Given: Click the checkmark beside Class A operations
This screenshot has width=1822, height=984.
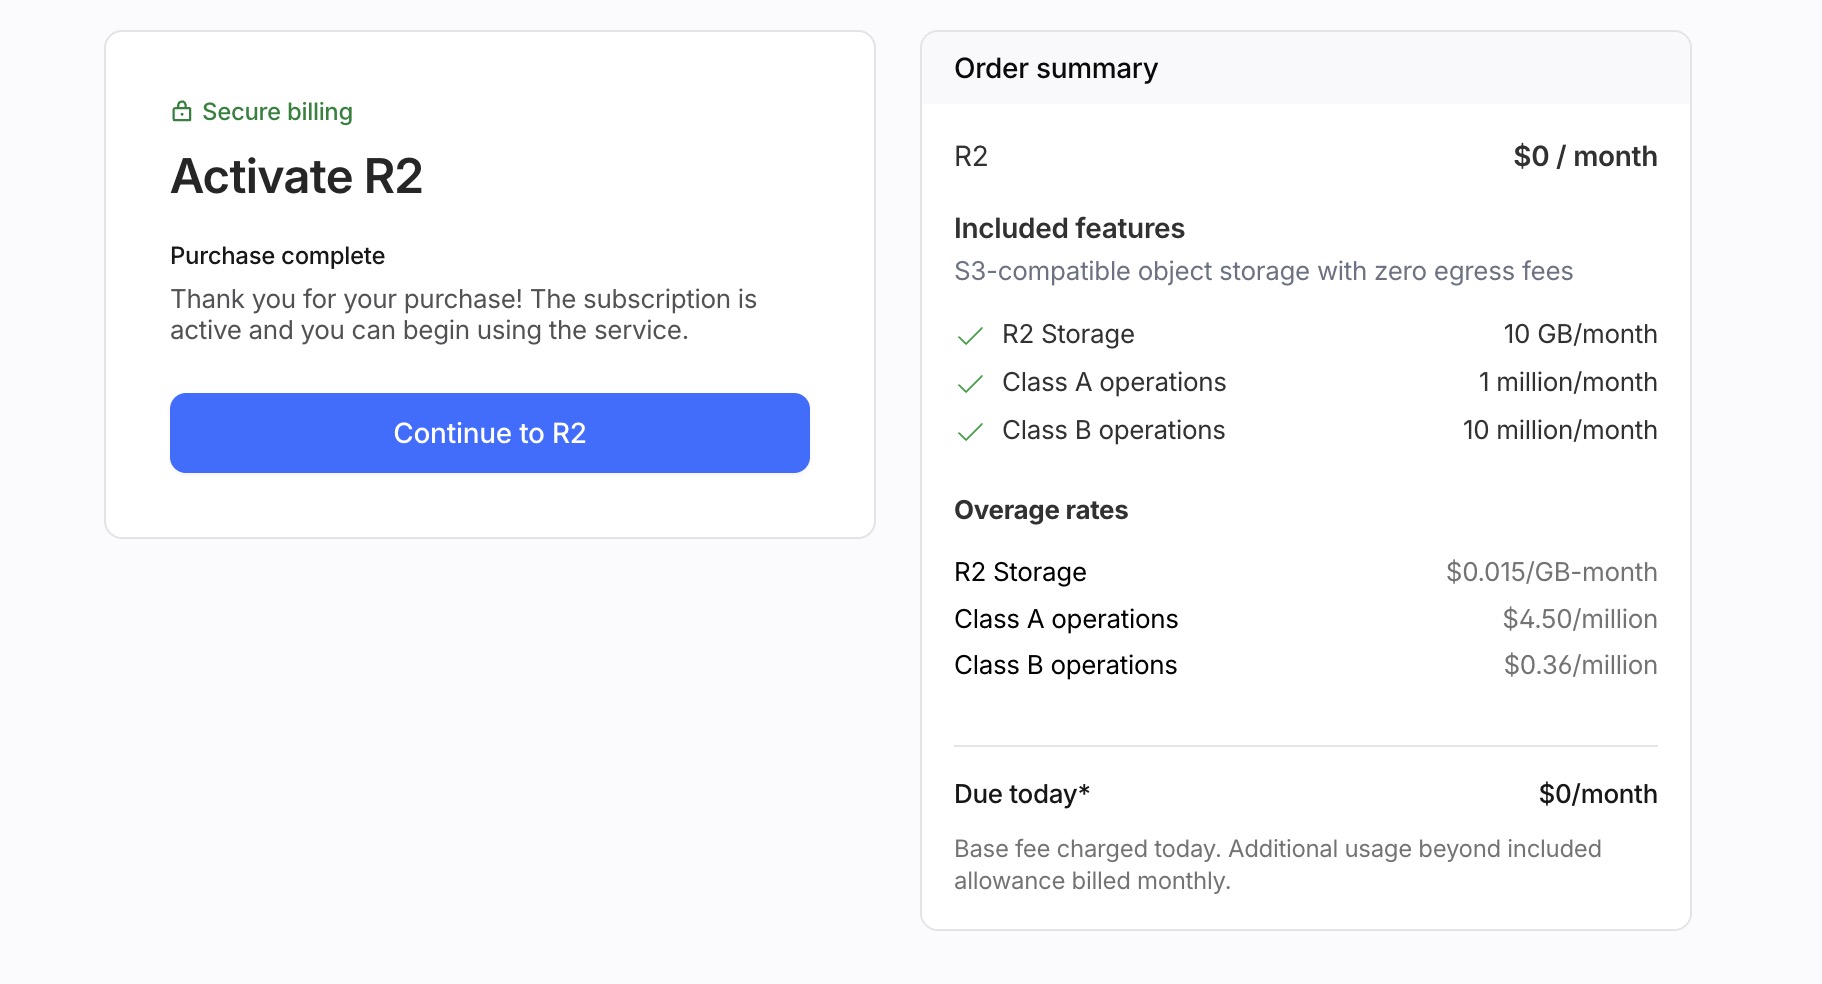Looking at the screenshot, I should [970, 384].
